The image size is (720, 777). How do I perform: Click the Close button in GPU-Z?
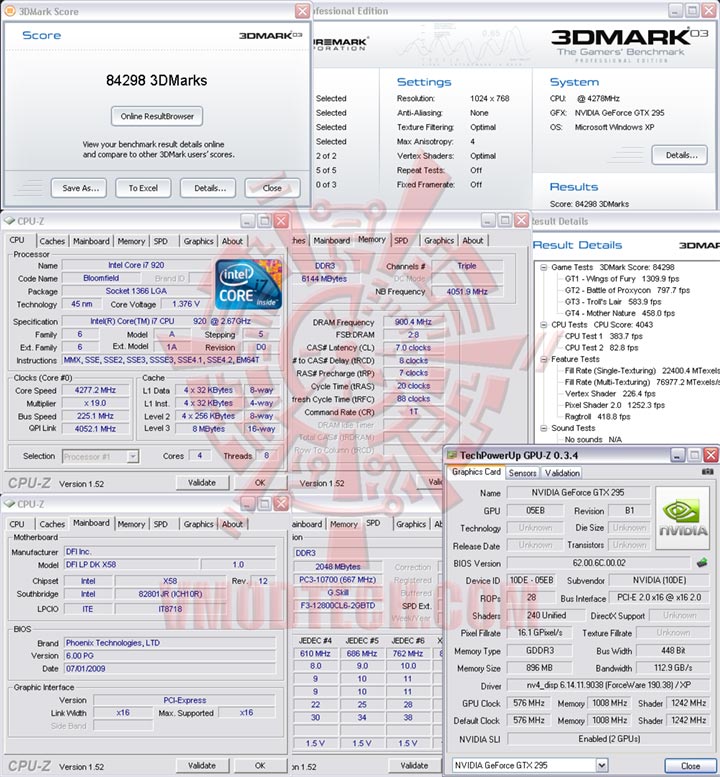coord(690,766)
